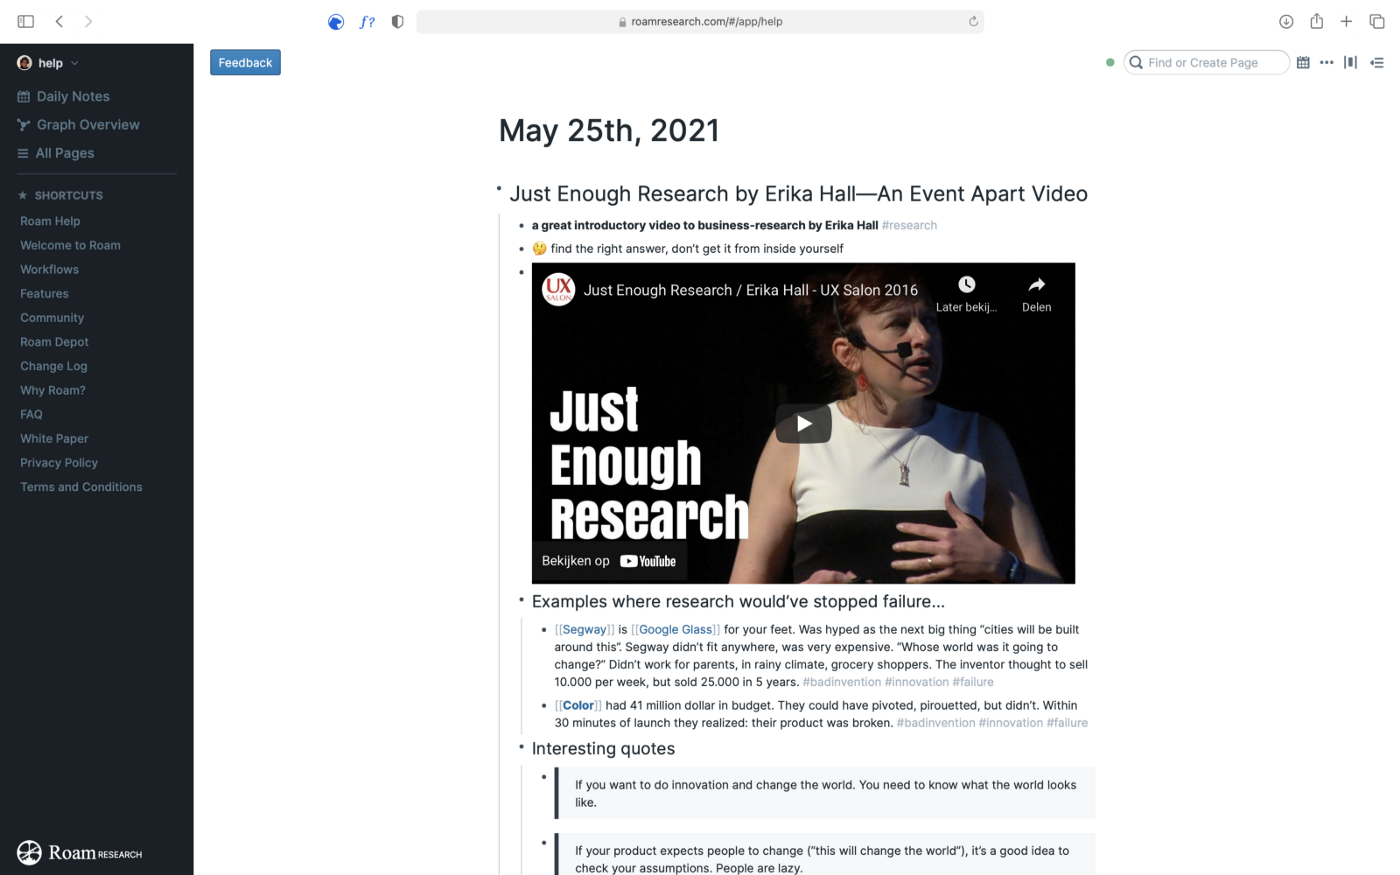Click the Safari address bar
Viewport: 1400px width, 875px height.
tap(700, 21)
